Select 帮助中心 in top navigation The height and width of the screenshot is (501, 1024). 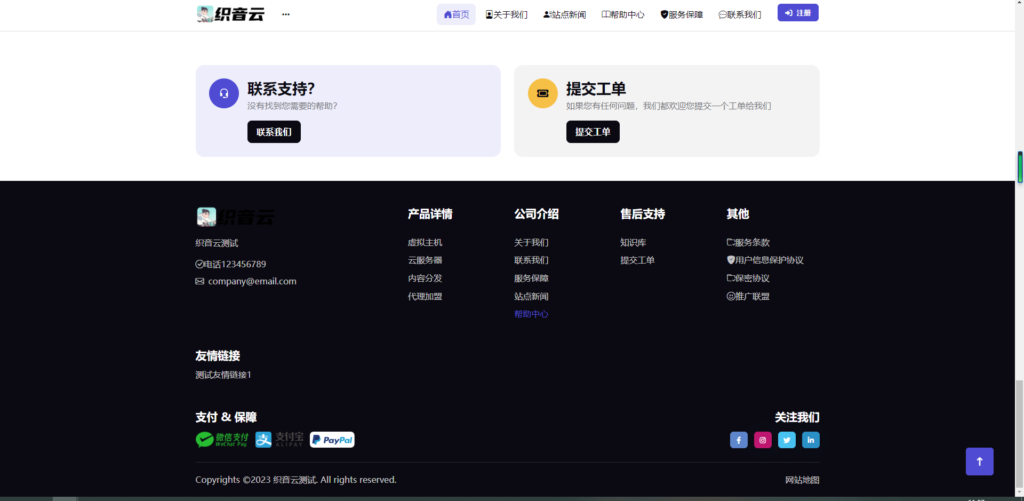623,15
